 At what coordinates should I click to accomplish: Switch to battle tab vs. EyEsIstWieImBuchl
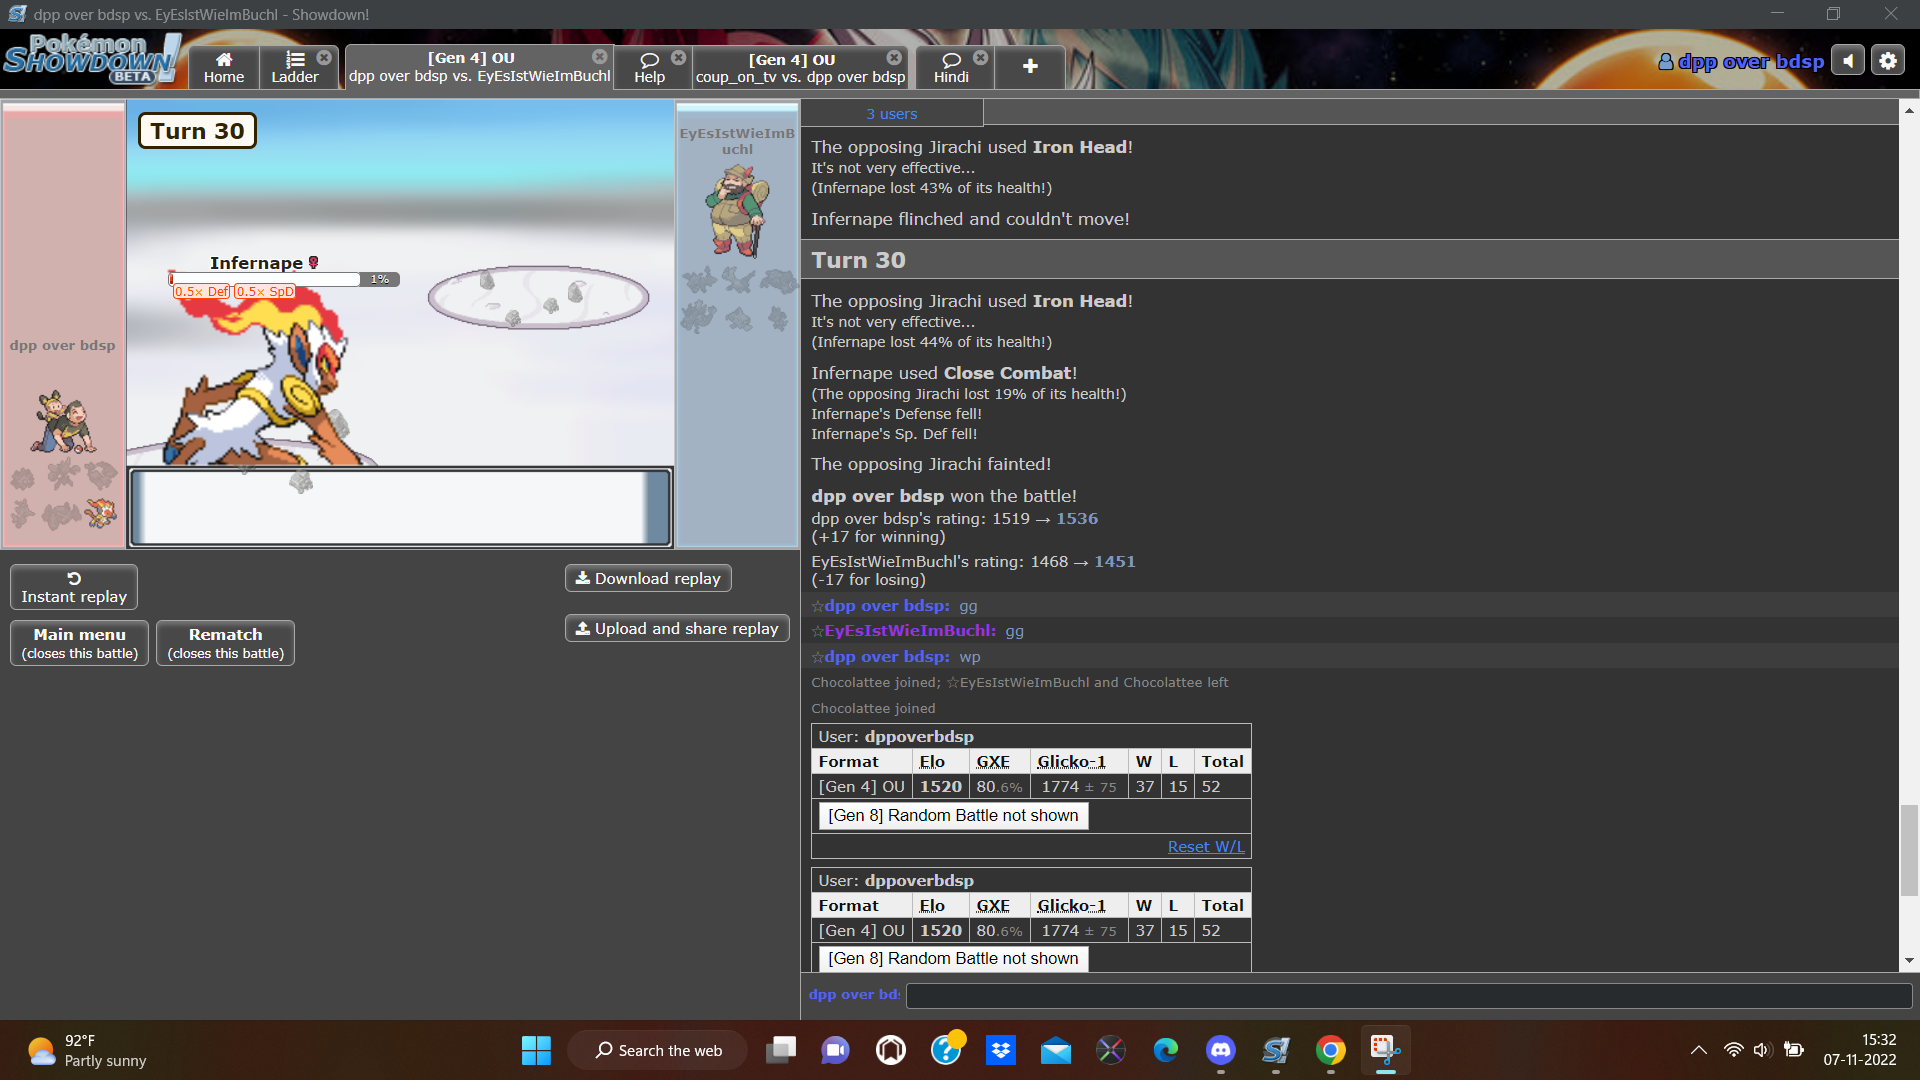pos(478,68)
